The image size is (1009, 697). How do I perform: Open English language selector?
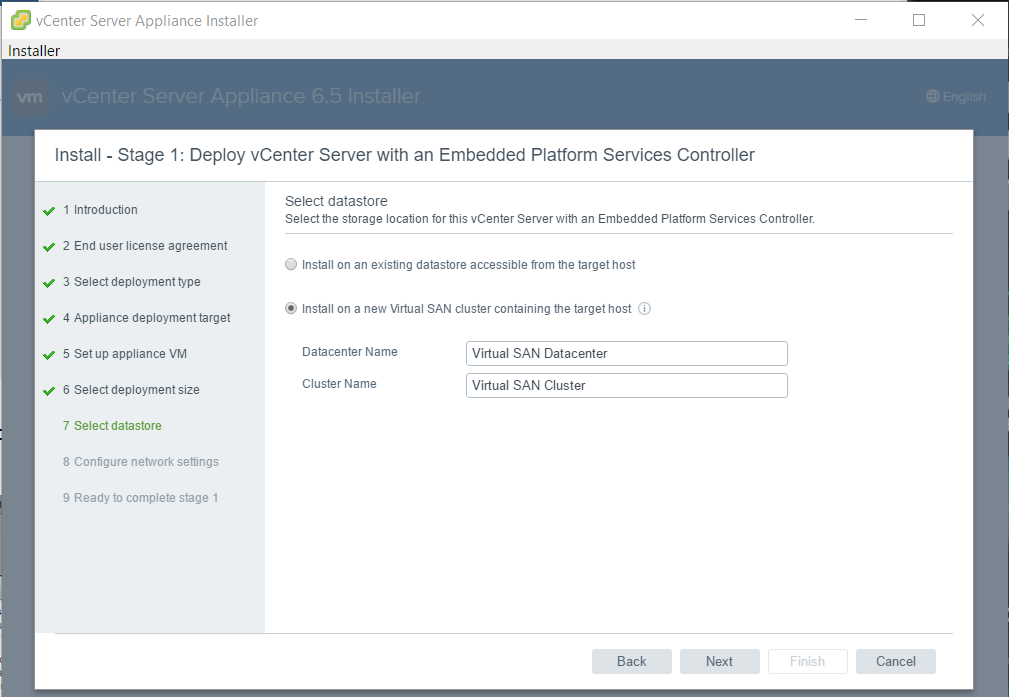tap(956, 97)
